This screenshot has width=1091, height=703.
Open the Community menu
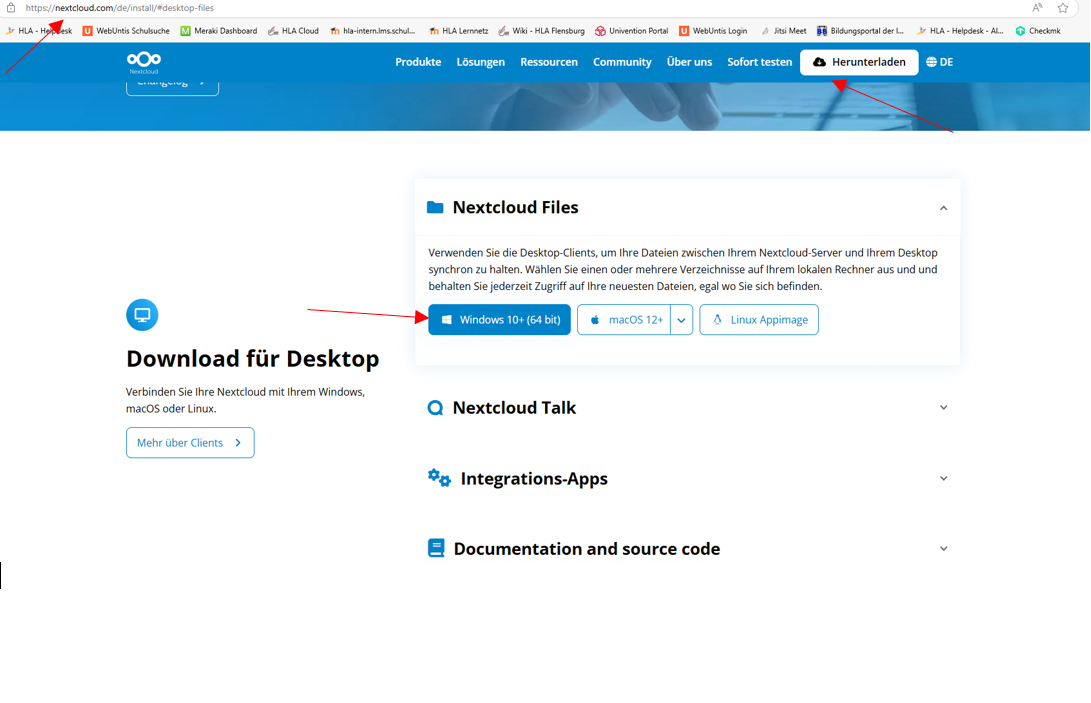tap(622, 62)
